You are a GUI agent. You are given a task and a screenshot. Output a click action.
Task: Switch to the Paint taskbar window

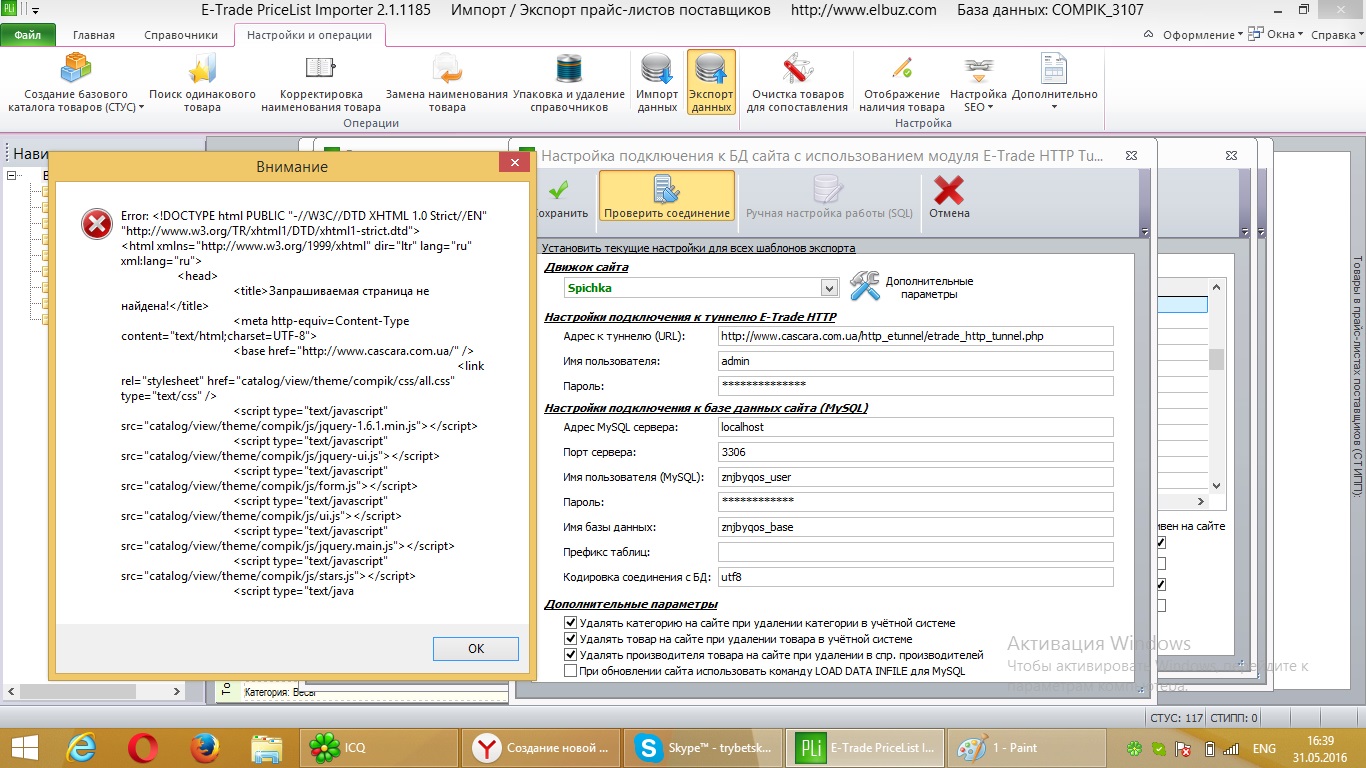point(1026,748)
